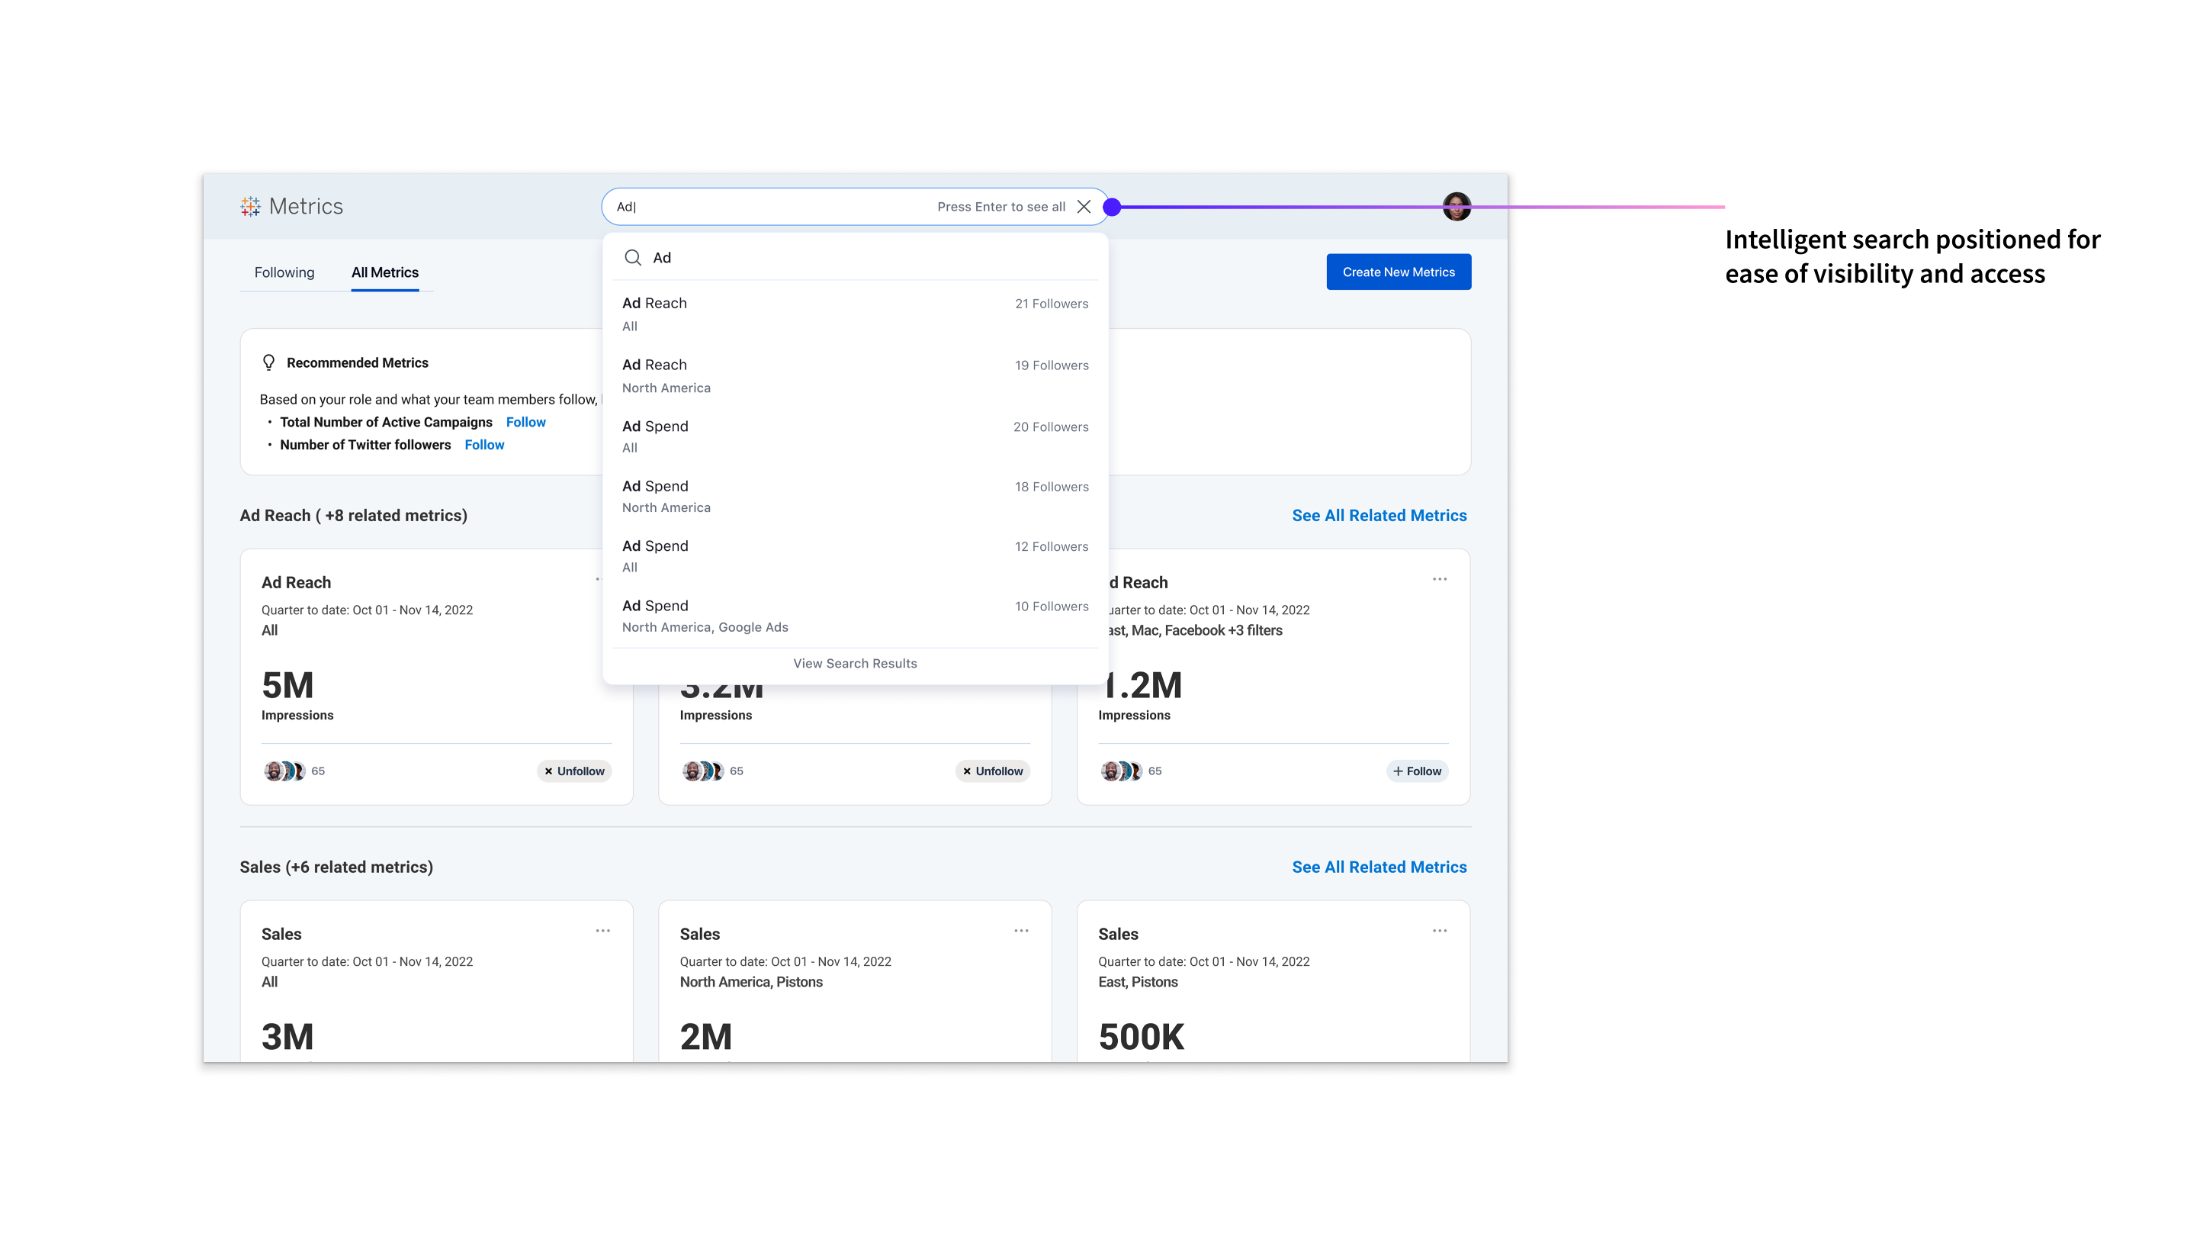
Task: Click East, Mac, Facebook +3 filters text
Action: 1194,631
